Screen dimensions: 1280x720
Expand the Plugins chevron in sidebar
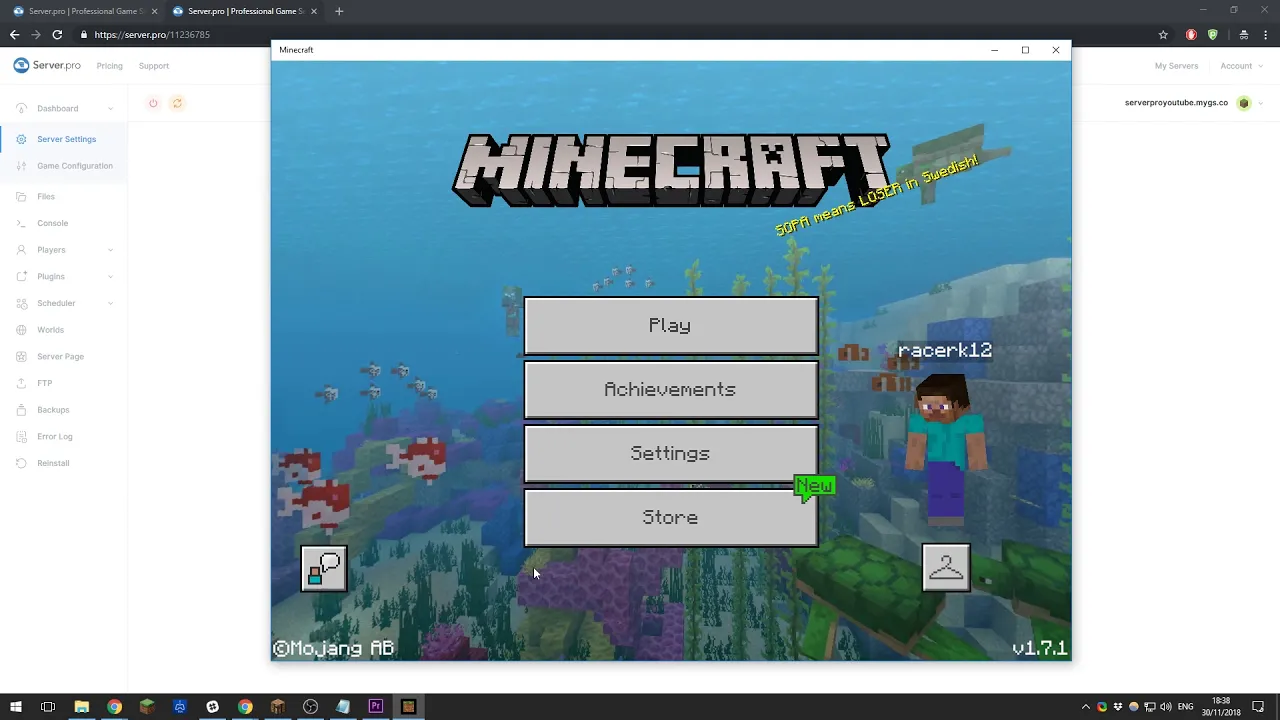pyautogui.click(x=111, y=277)
